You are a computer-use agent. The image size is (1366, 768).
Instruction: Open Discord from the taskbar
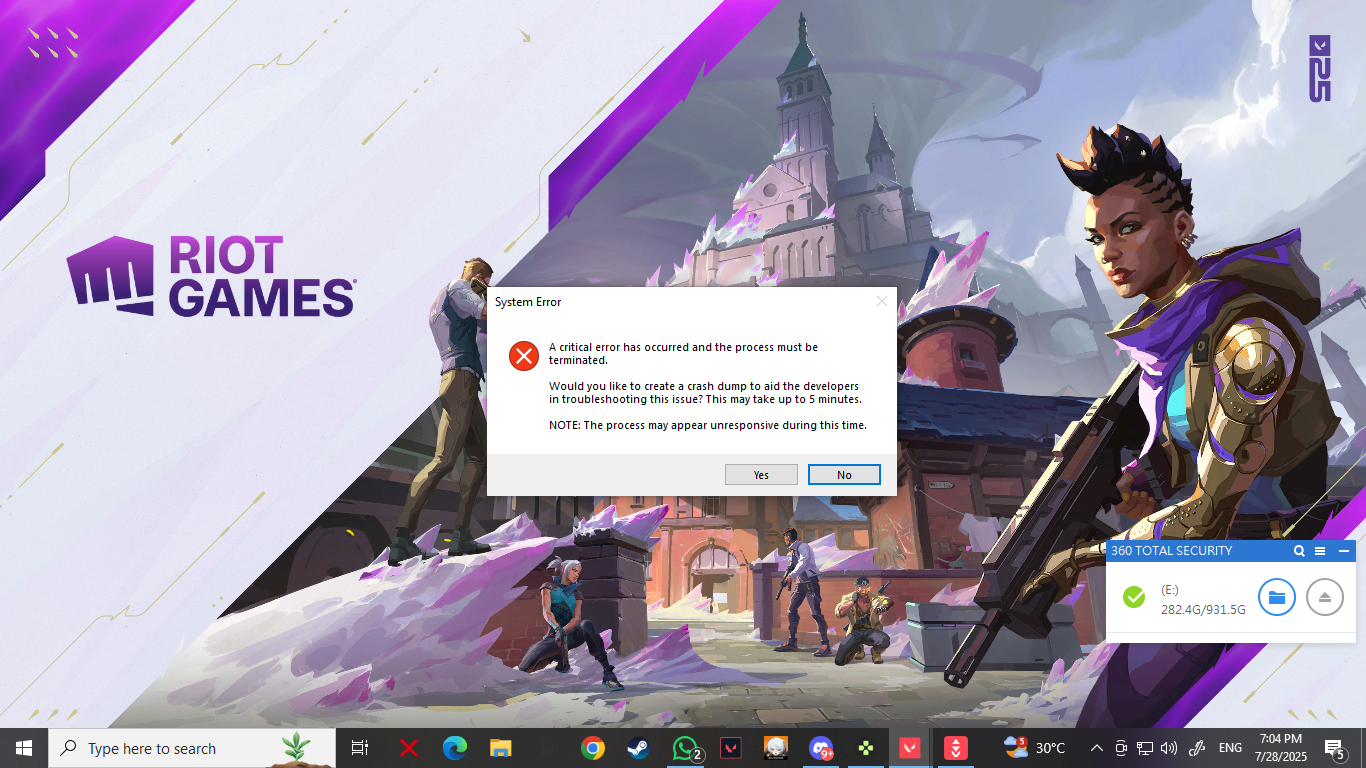(821, 748)
